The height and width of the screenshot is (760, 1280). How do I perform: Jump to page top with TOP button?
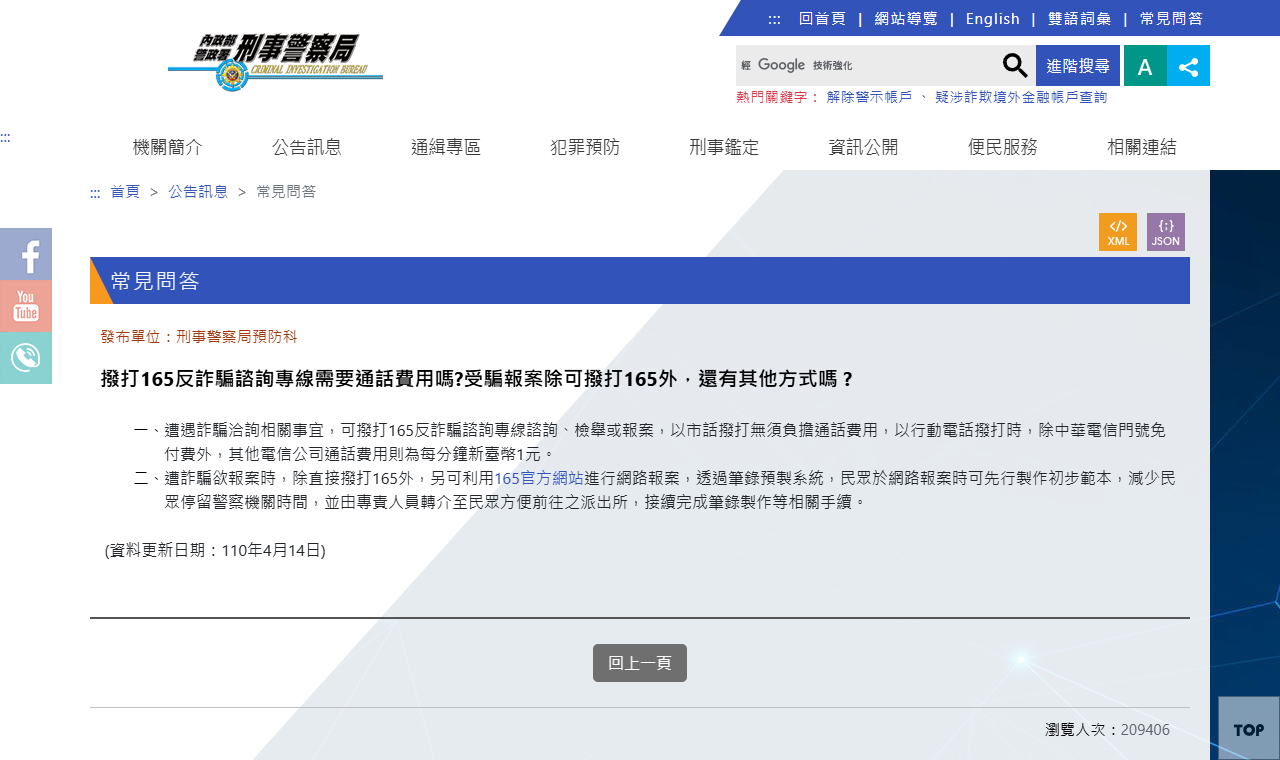[1249, 728]
